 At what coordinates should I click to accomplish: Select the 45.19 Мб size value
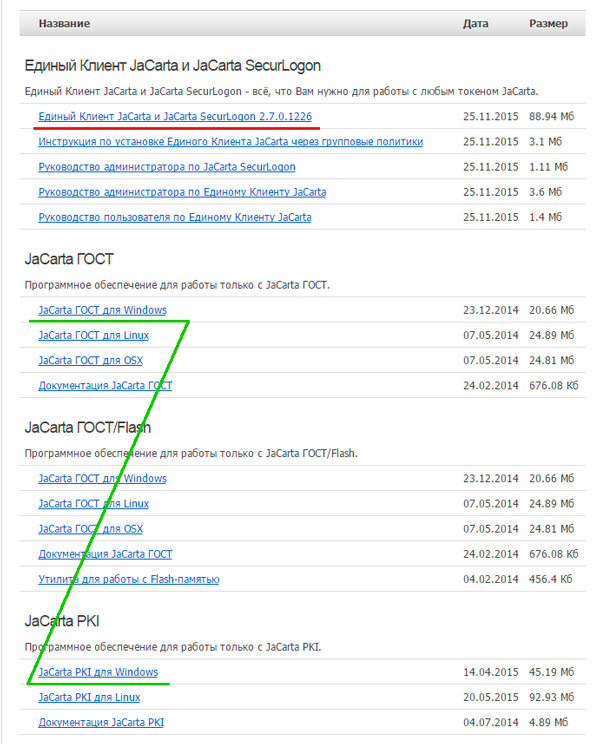click(552, 672)
